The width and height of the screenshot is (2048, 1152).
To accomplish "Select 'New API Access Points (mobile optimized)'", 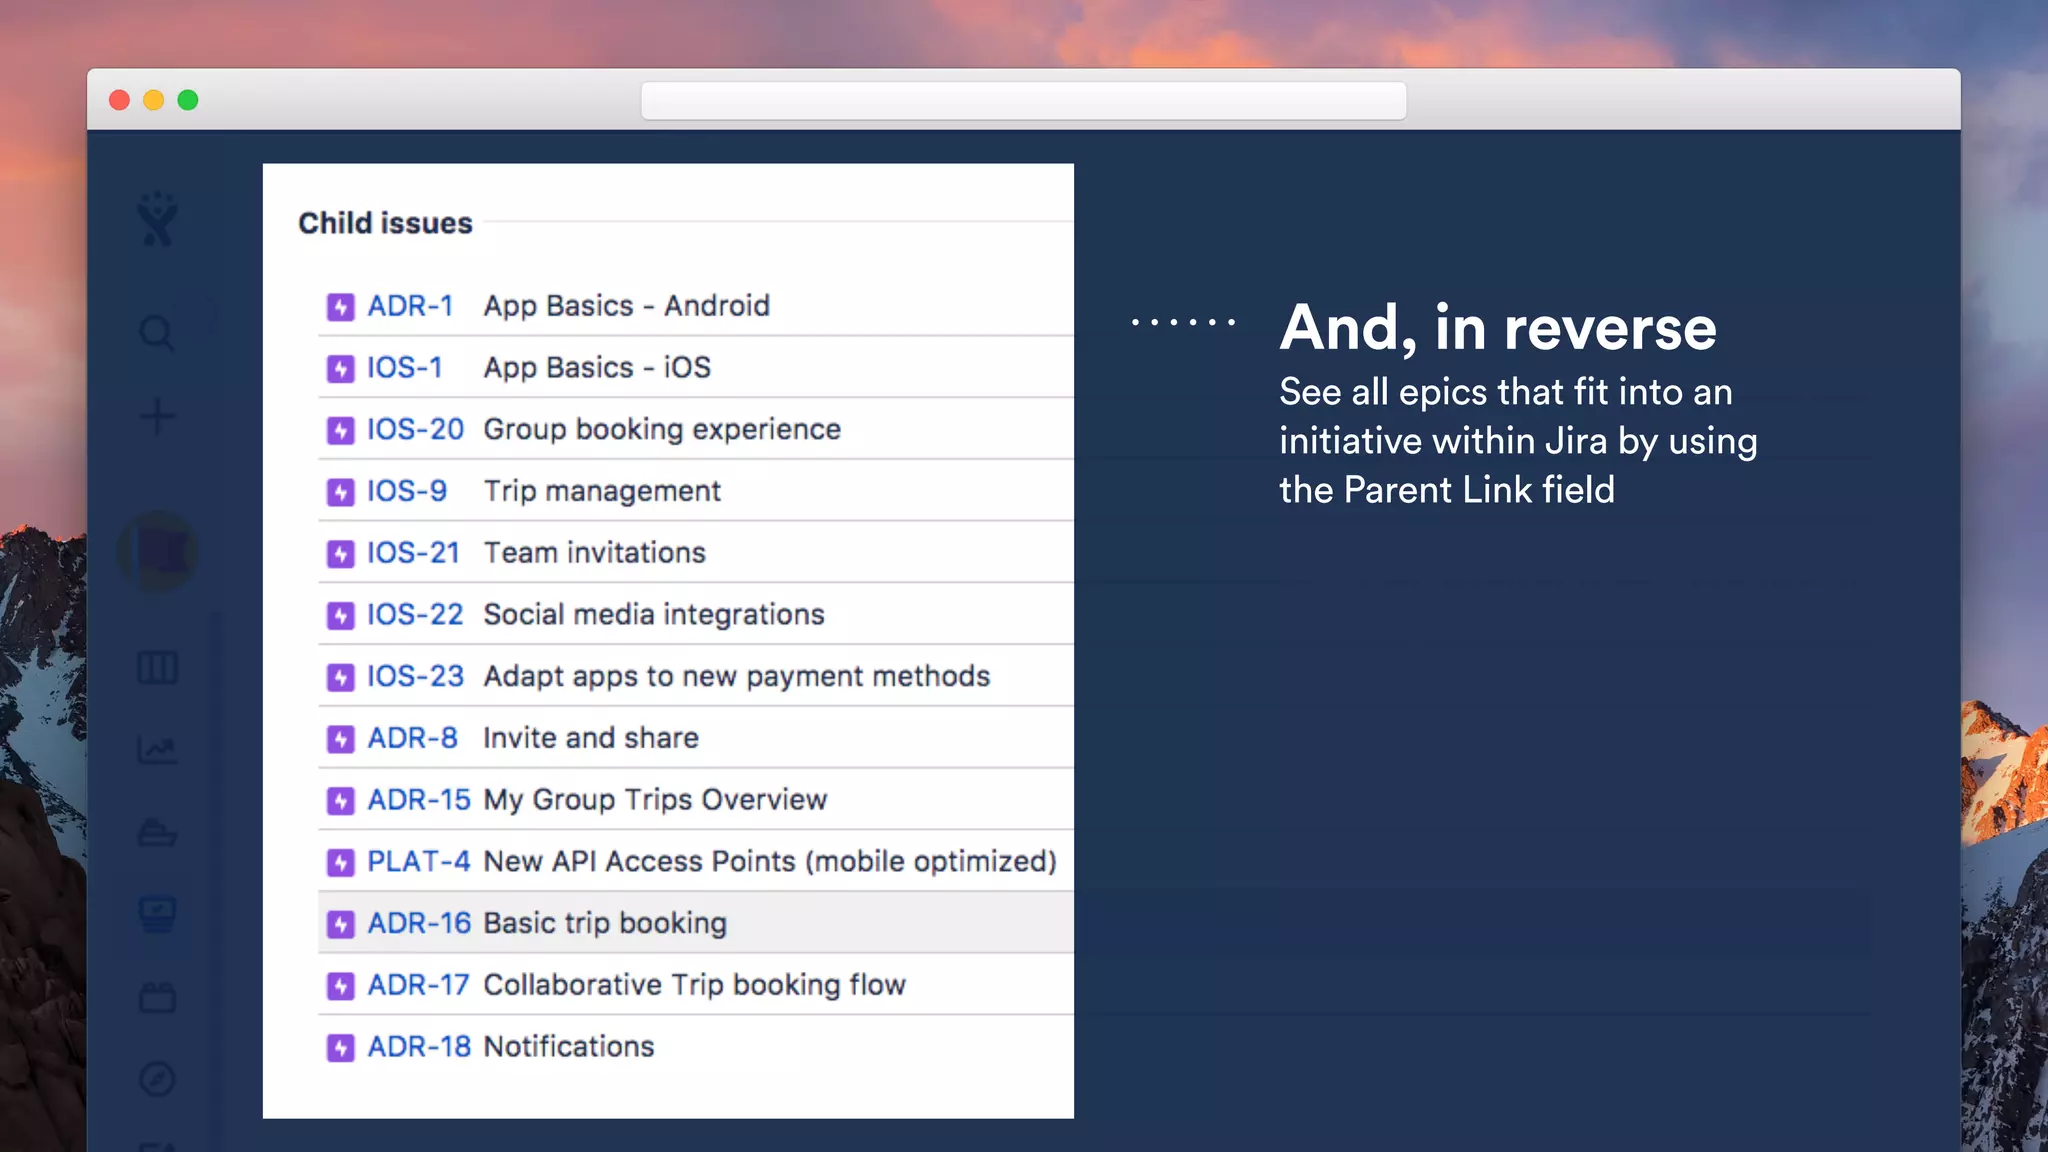I will click(x=770, y=862).
